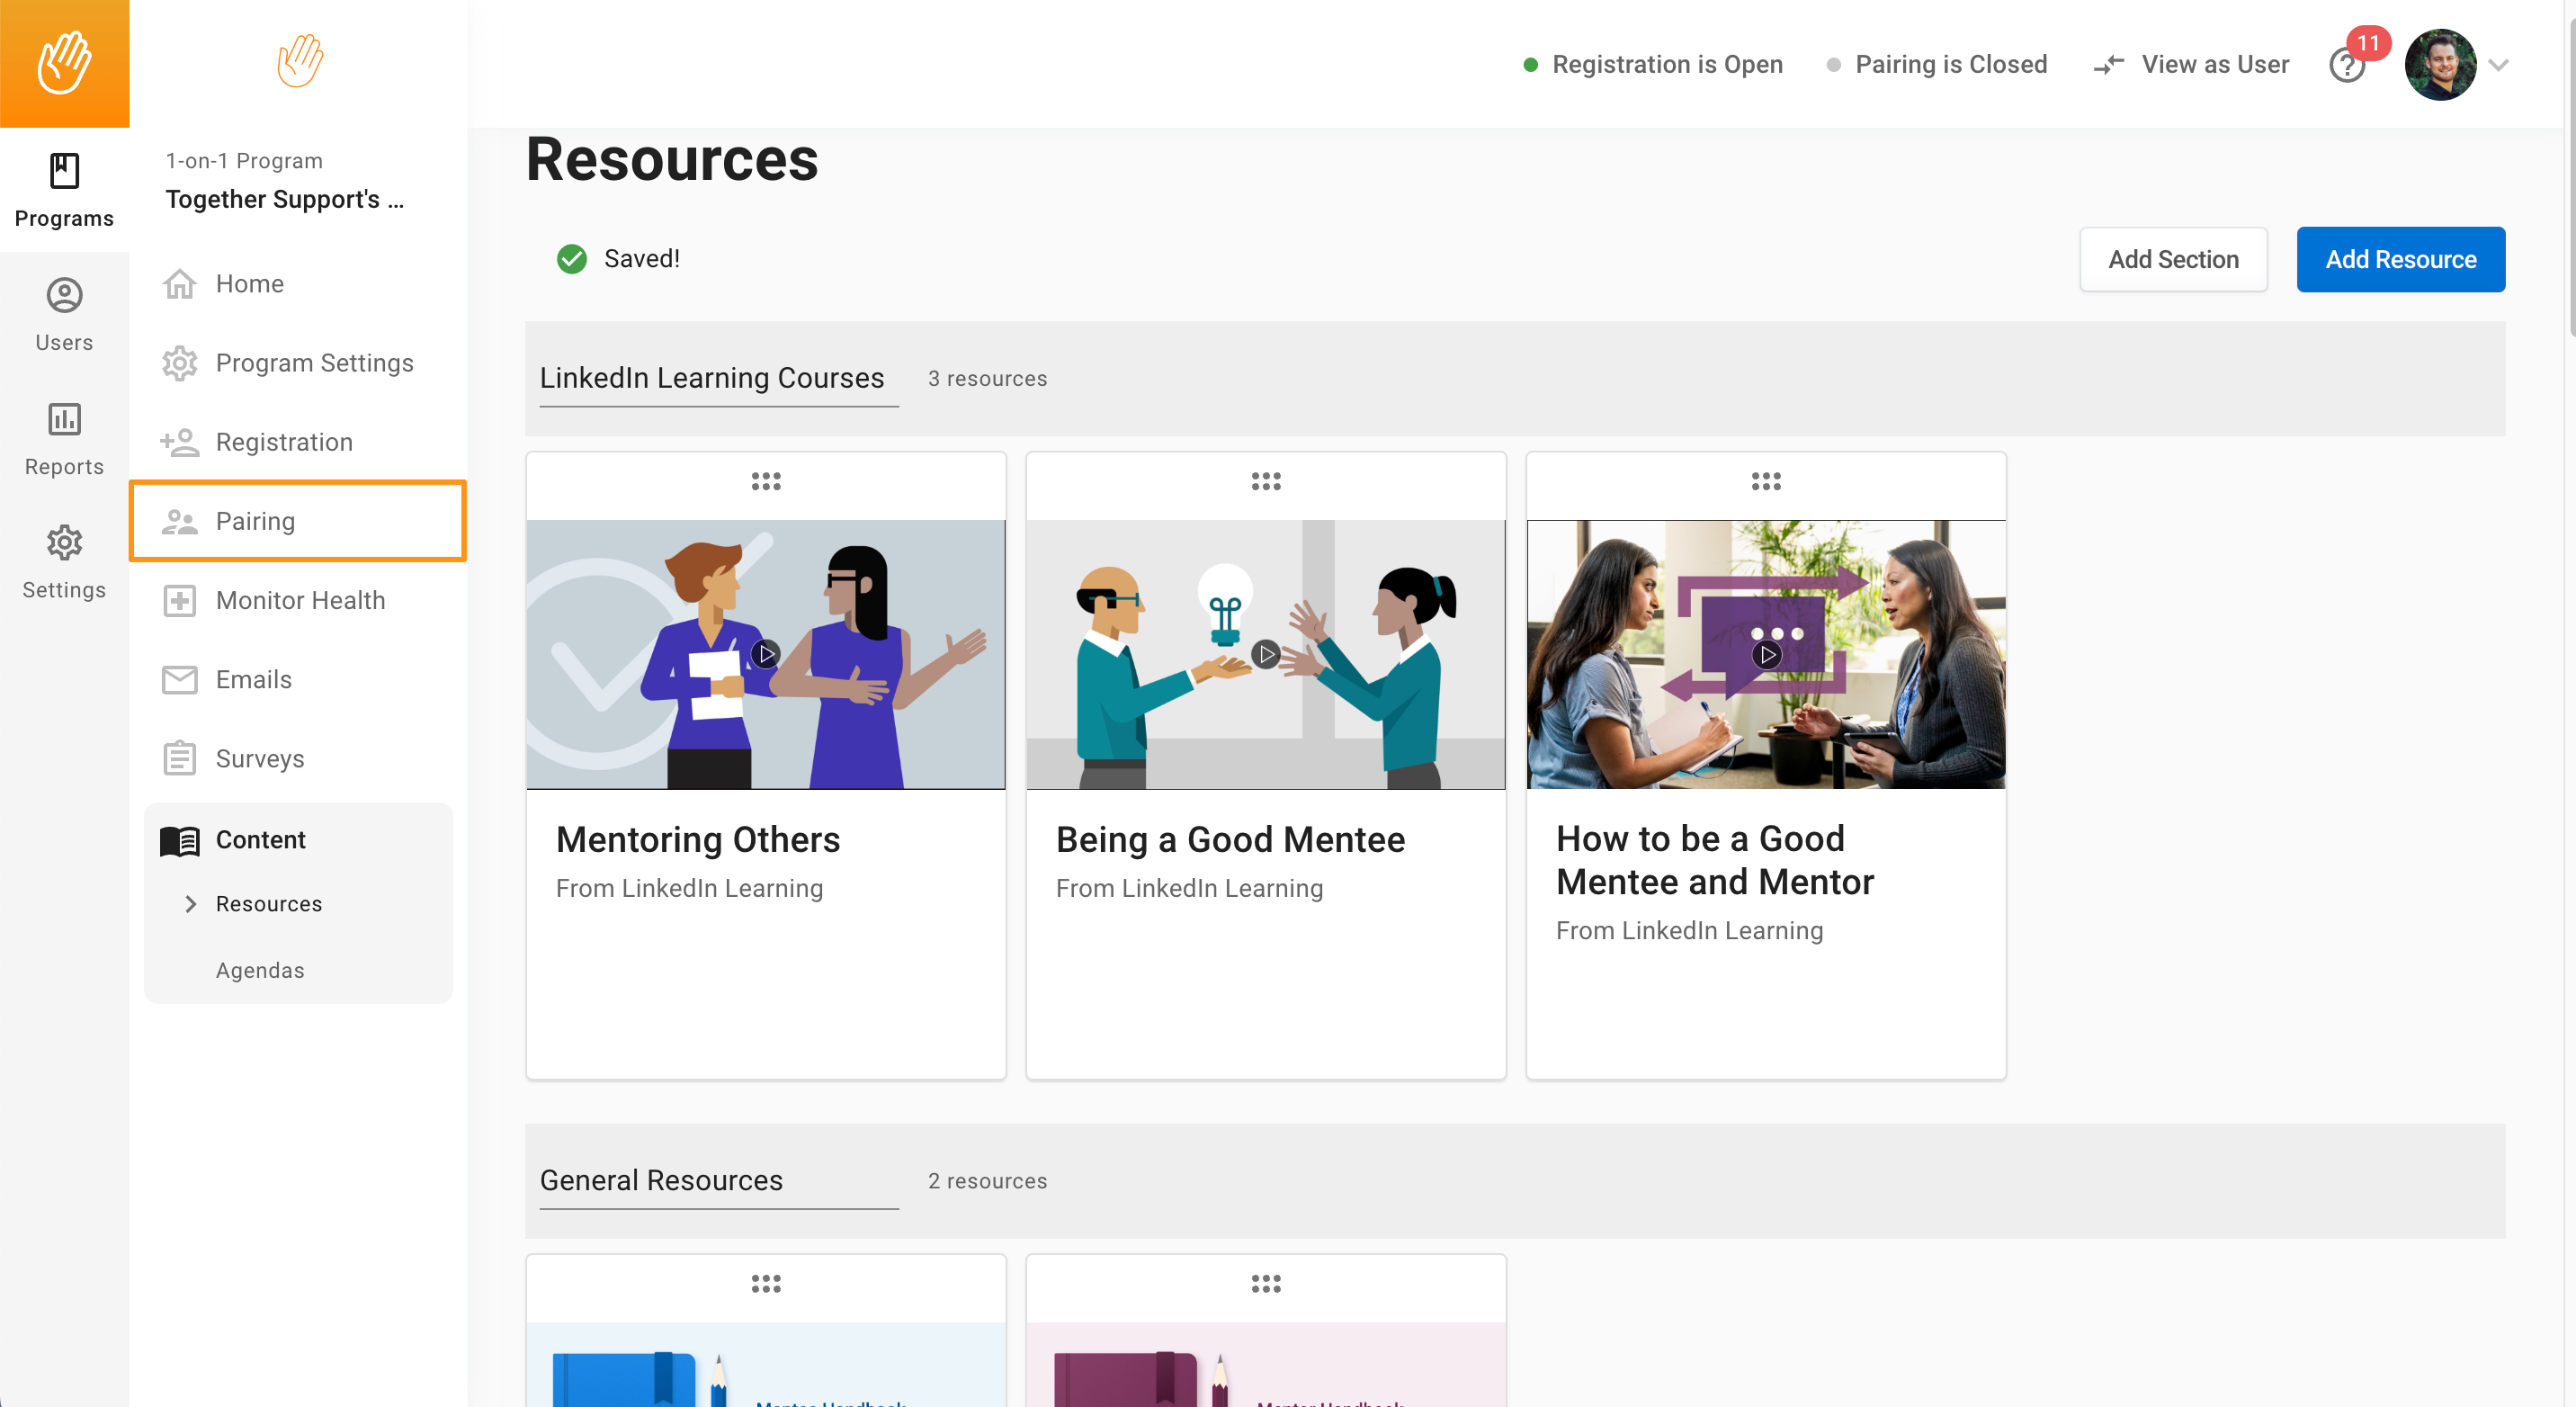Click the Pairing people icon
The width and height of the screenshot is (2576, 1407).
[180, 521]
